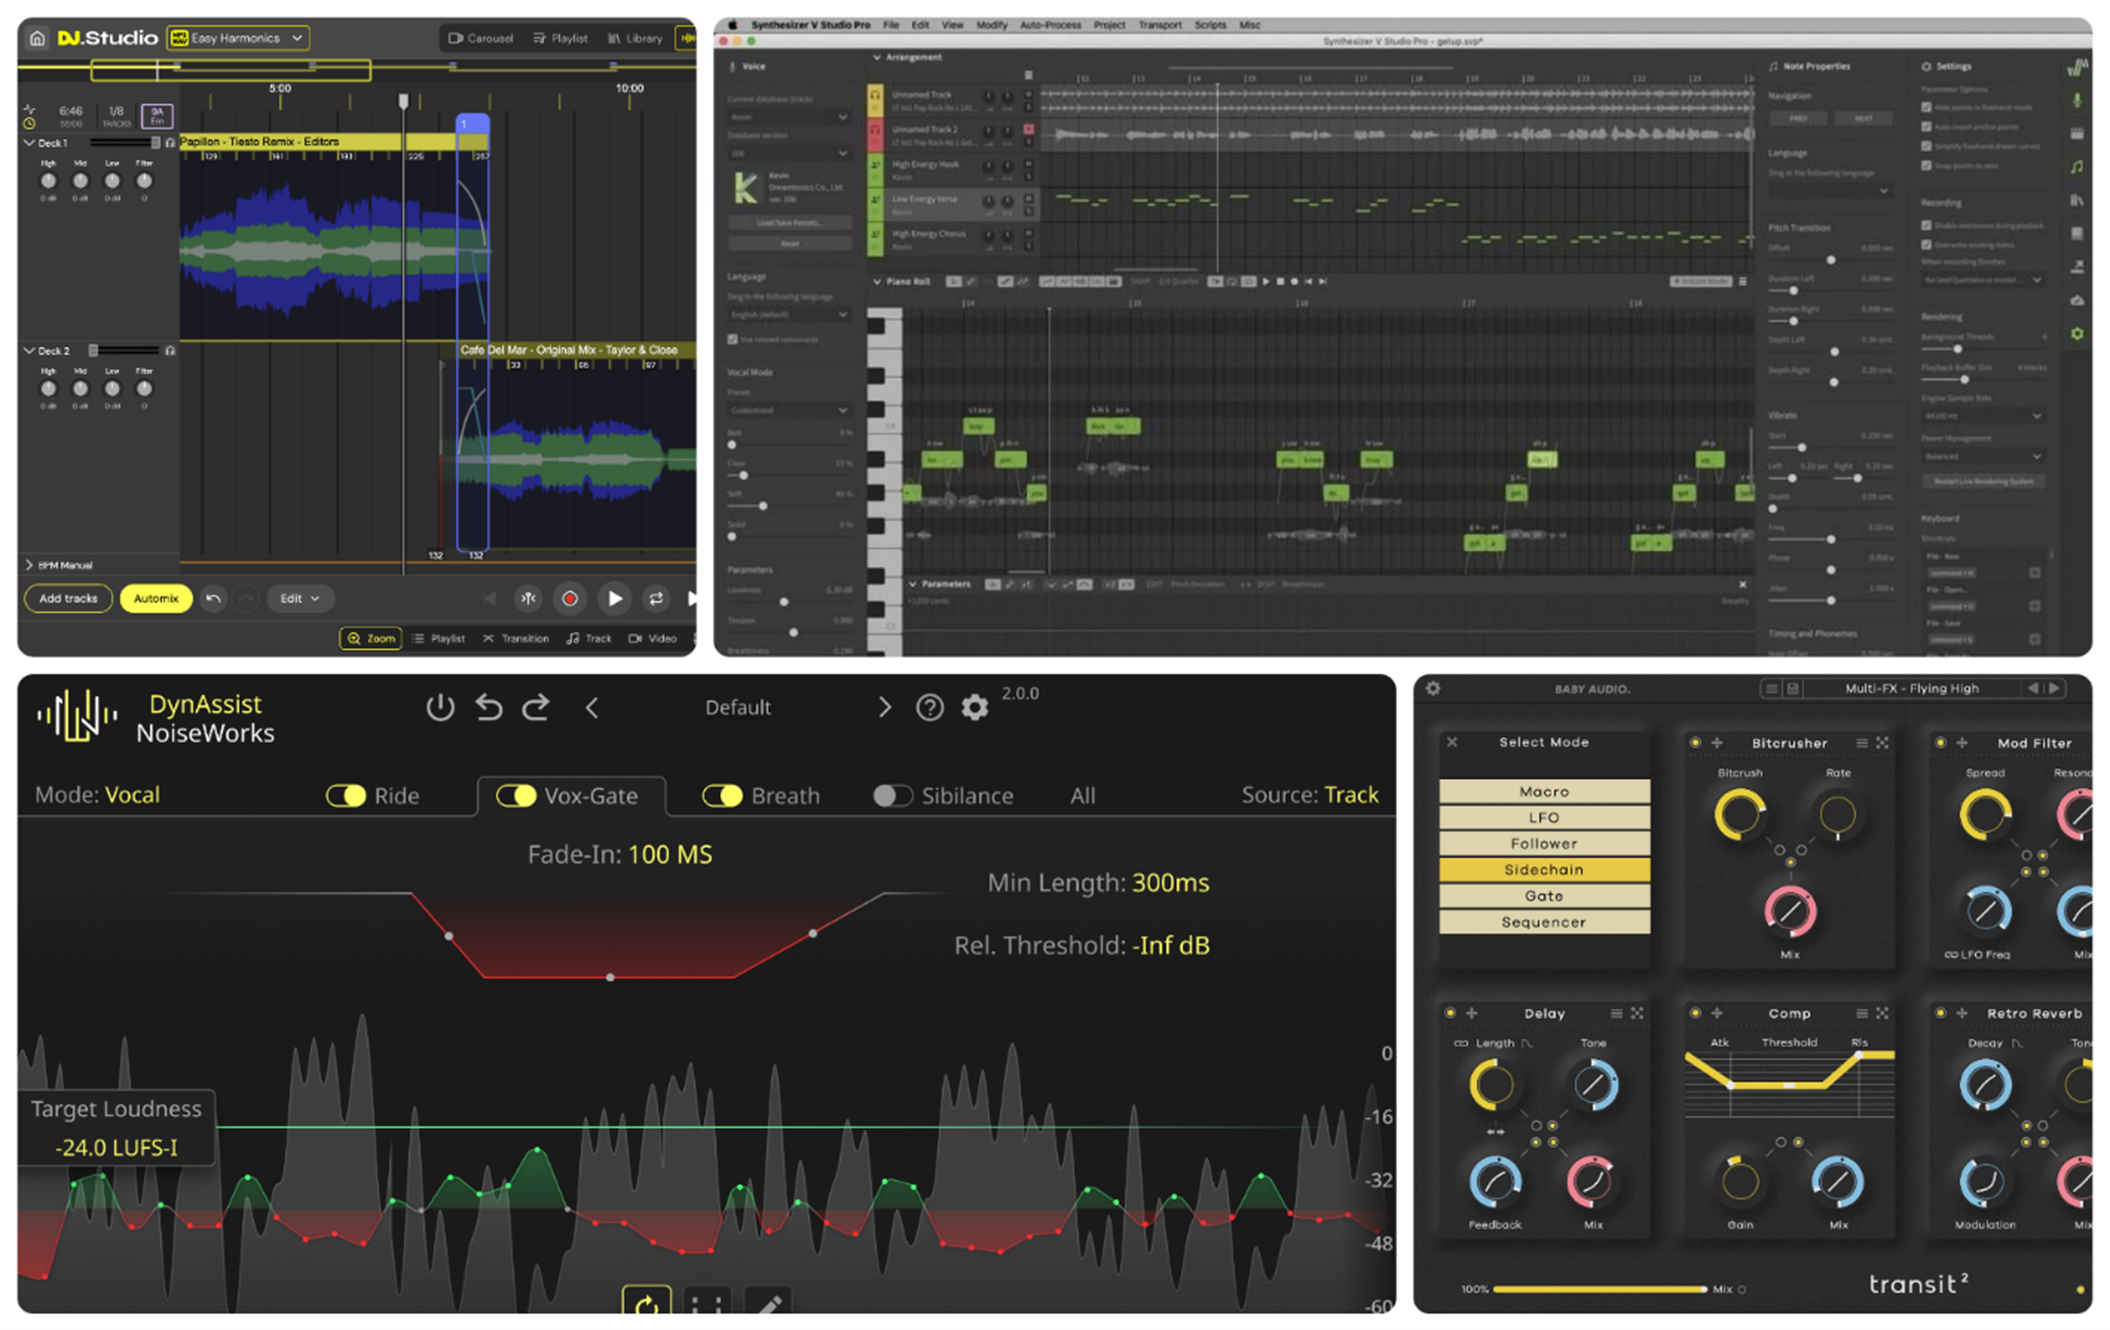Turn off the Ride toggle

[346, 796]
